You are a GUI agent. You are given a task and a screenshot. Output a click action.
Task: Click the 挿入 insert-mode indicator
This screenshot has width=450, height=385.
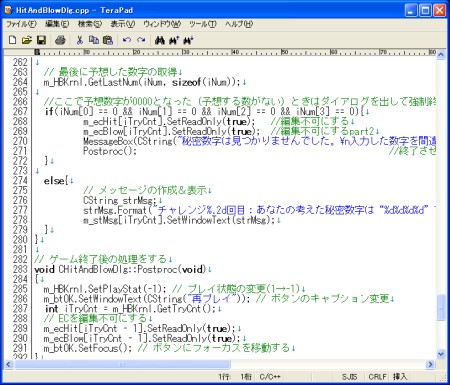pyautogui.click(x=400, y=377)
